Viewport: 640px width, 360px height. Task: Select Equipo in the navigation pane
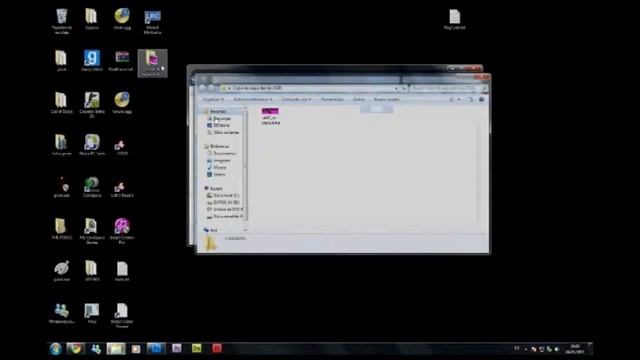[216, 188]
